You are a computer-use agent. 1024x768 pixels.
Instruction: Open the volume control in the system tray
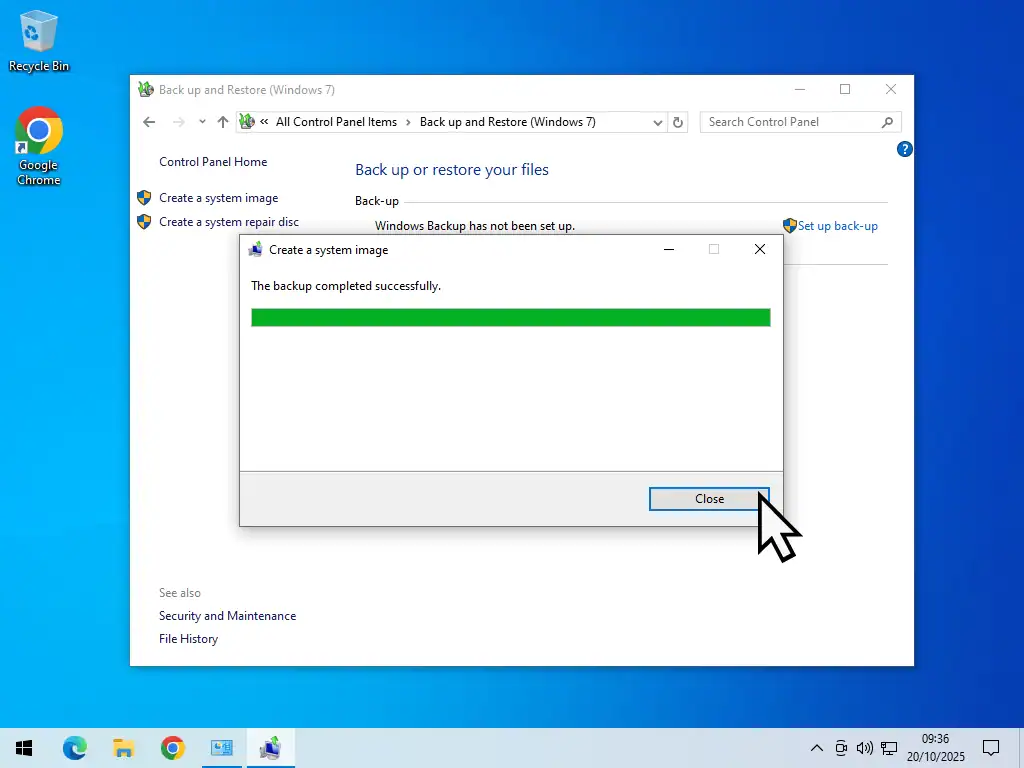[864, 747]
